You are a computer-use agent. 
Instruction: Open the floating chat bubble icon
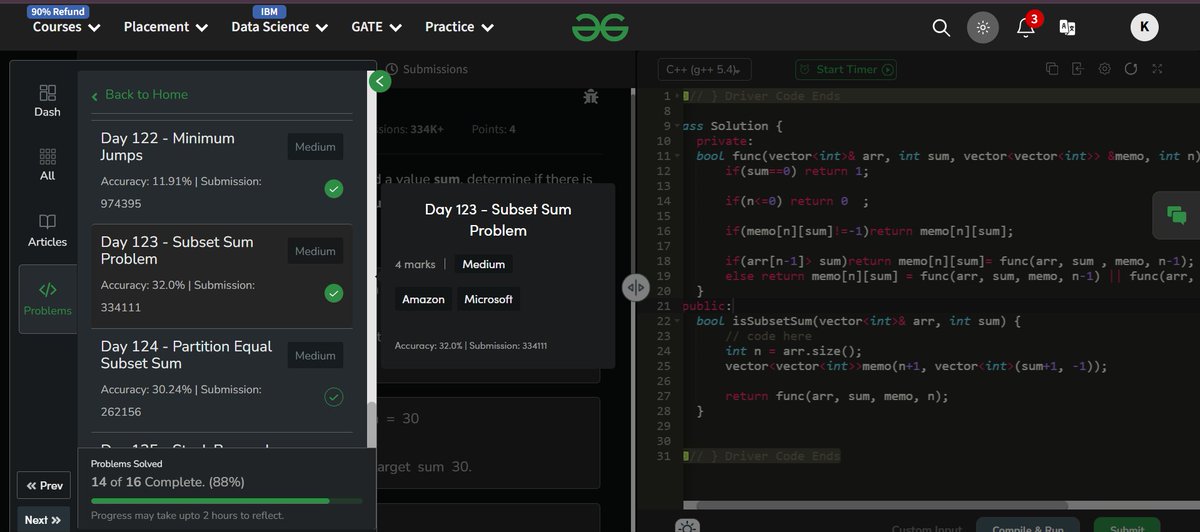1176,215
